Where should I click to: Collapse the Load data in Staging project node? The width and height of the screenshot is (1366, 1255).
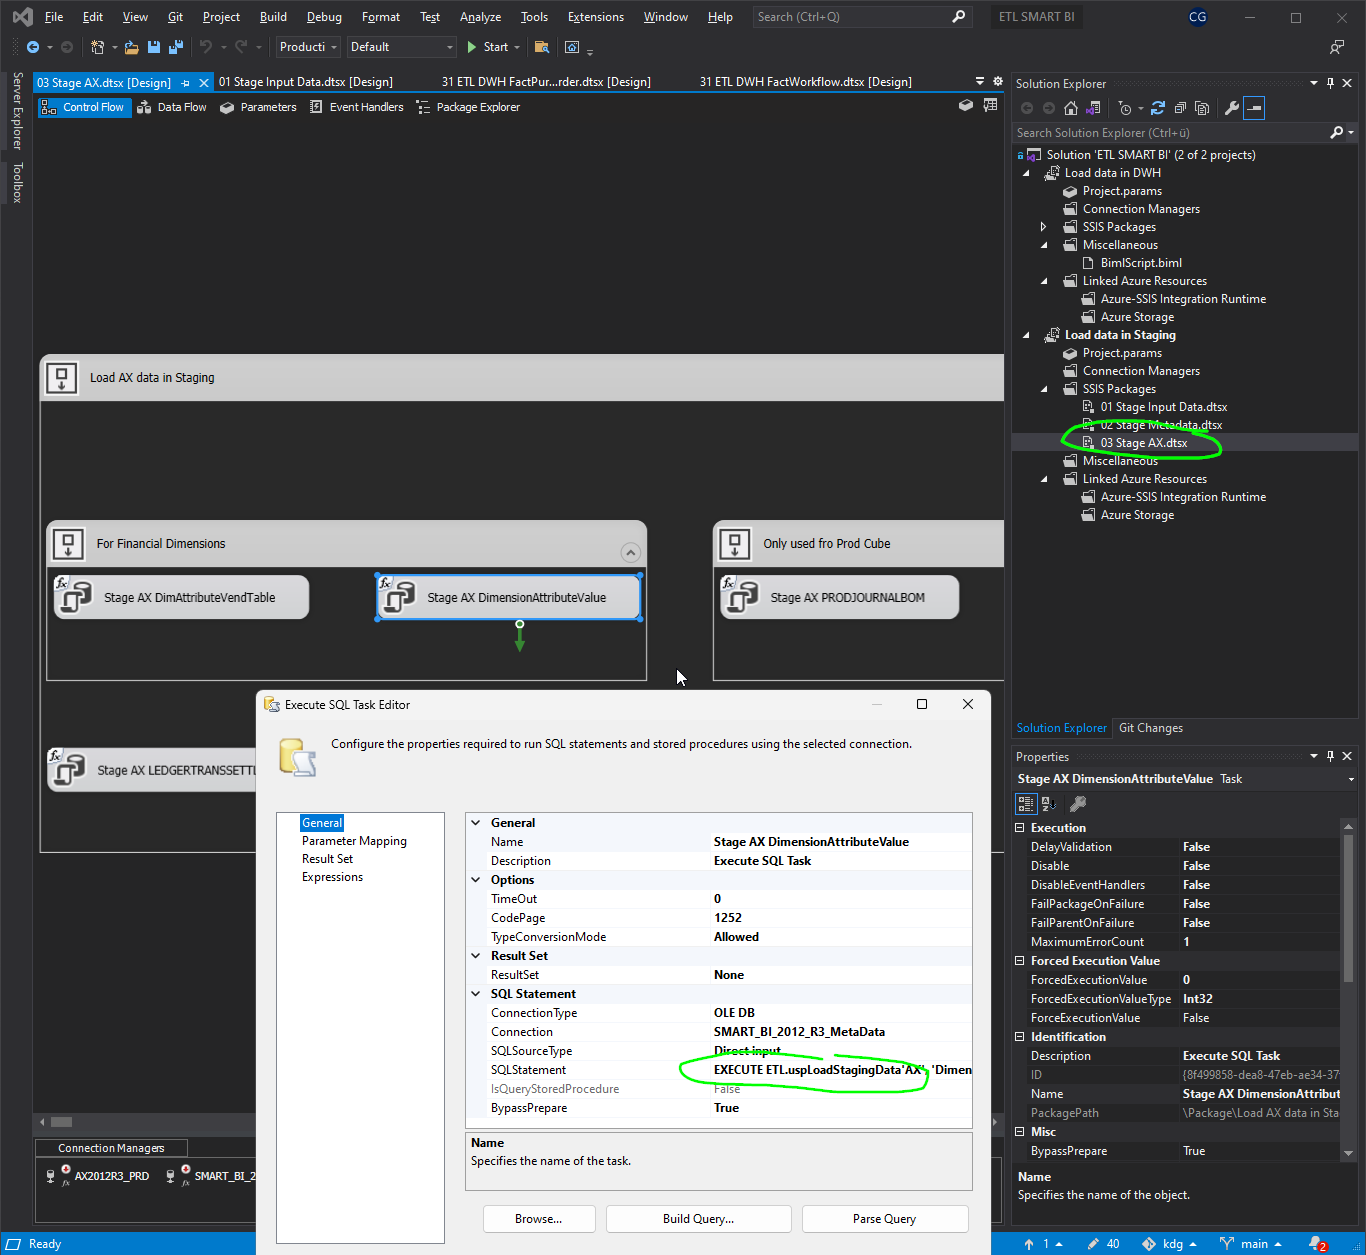click(1026, 335)
